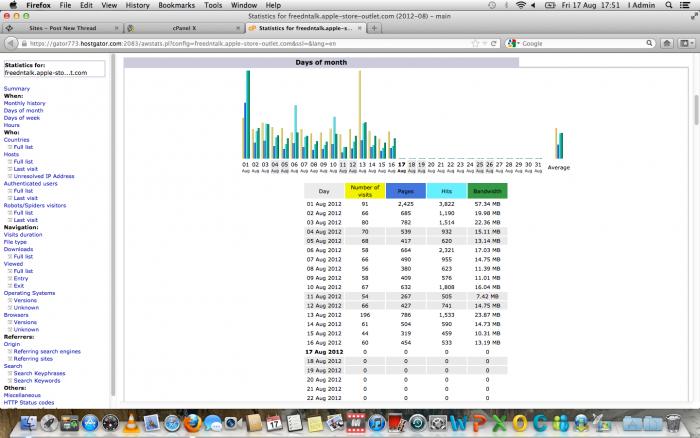Click the Time Machine menu bar icon
Viewport: 700px width, 438px height.
pos(492,5)
